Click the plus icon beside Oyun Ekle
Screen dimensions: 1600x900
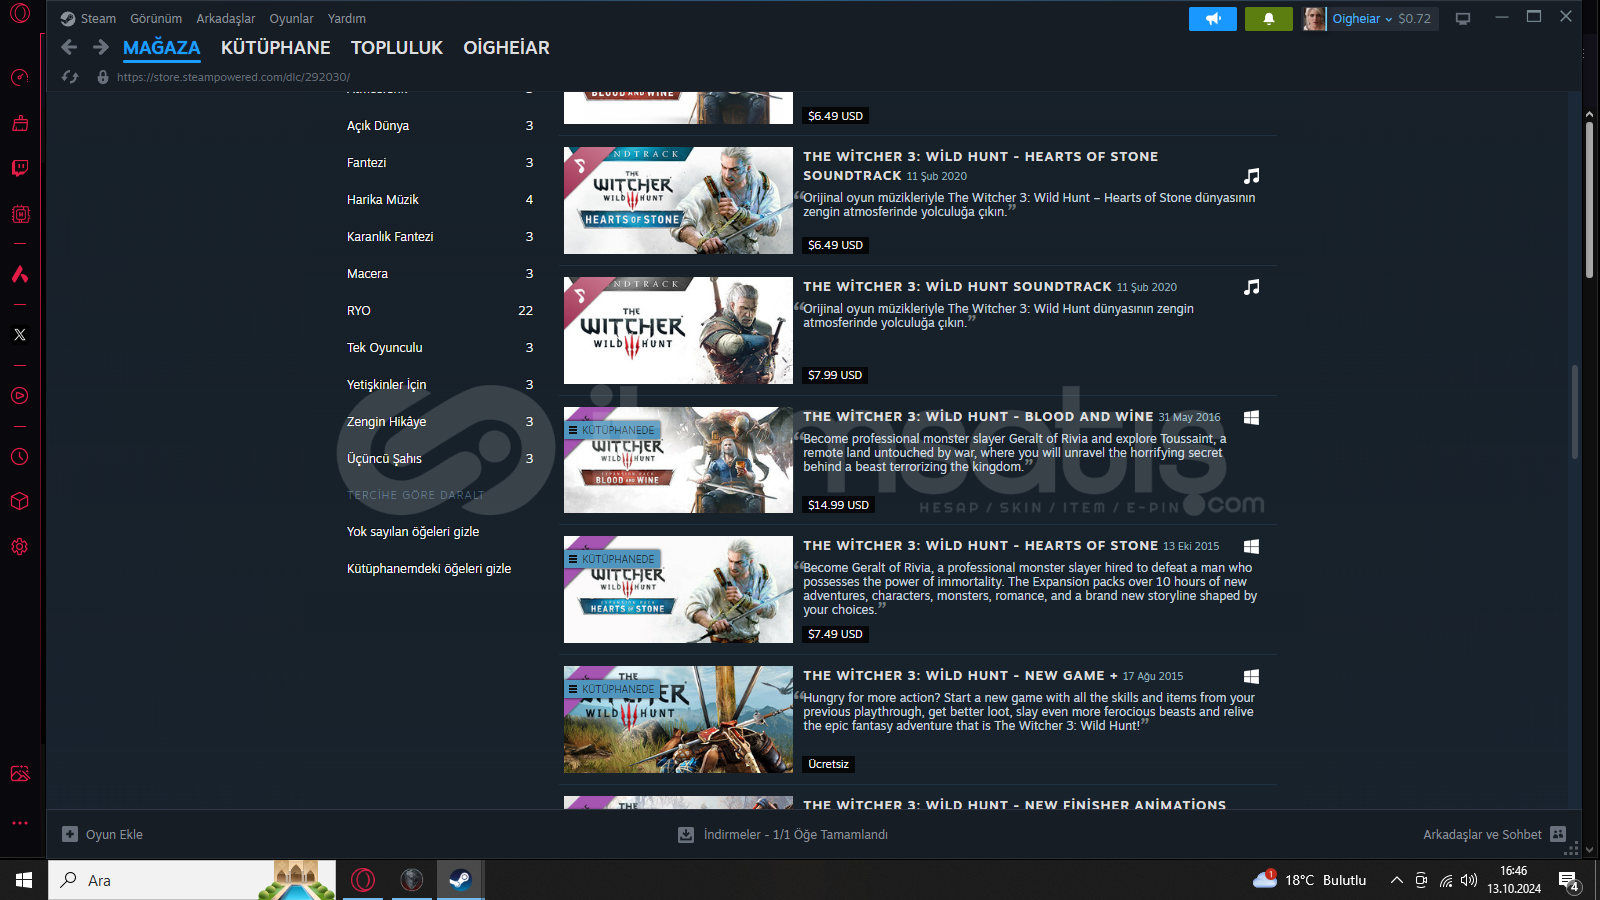[x=70, y=834]
